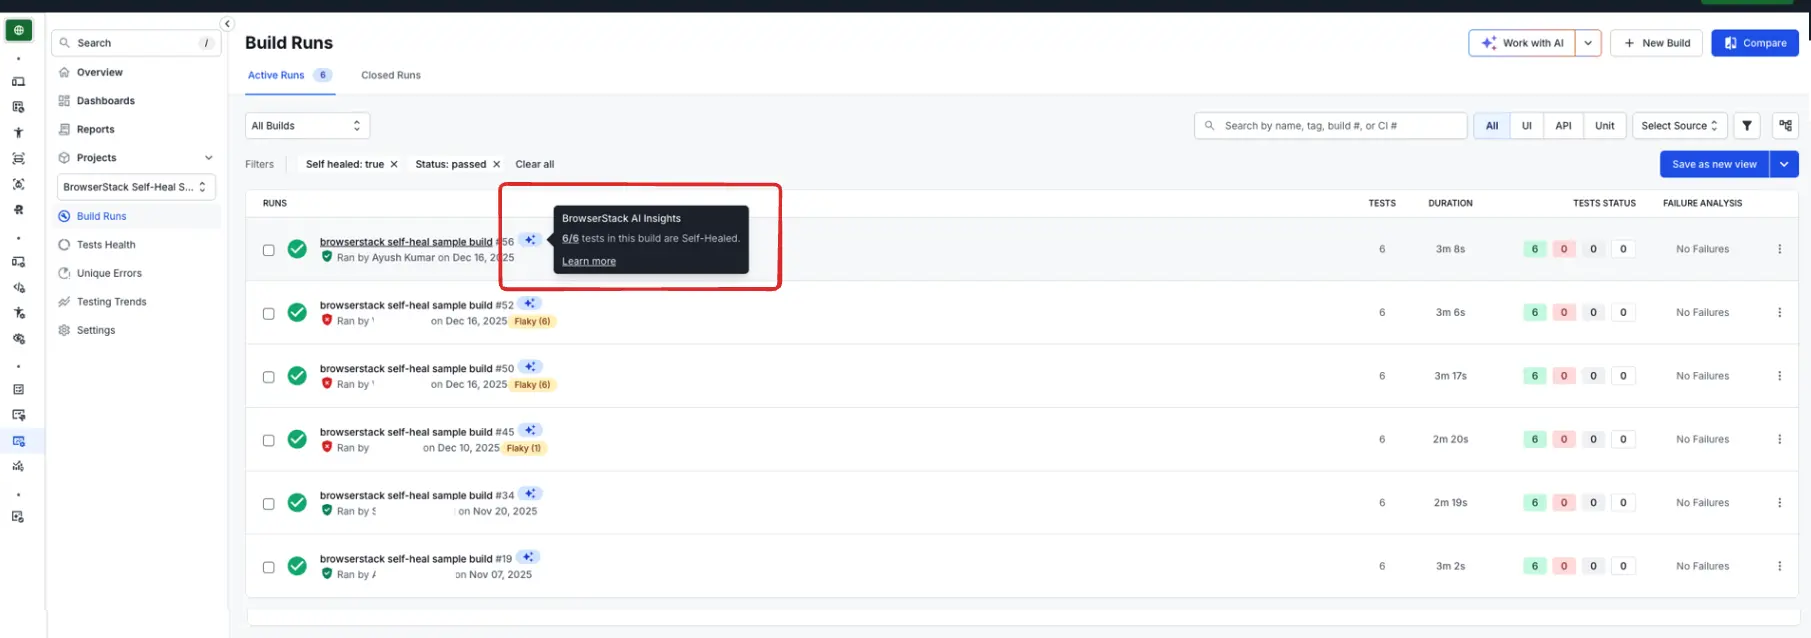
Task: Click the filter funnel icon
Action: pyautogui.click(x=1746, y=126)
